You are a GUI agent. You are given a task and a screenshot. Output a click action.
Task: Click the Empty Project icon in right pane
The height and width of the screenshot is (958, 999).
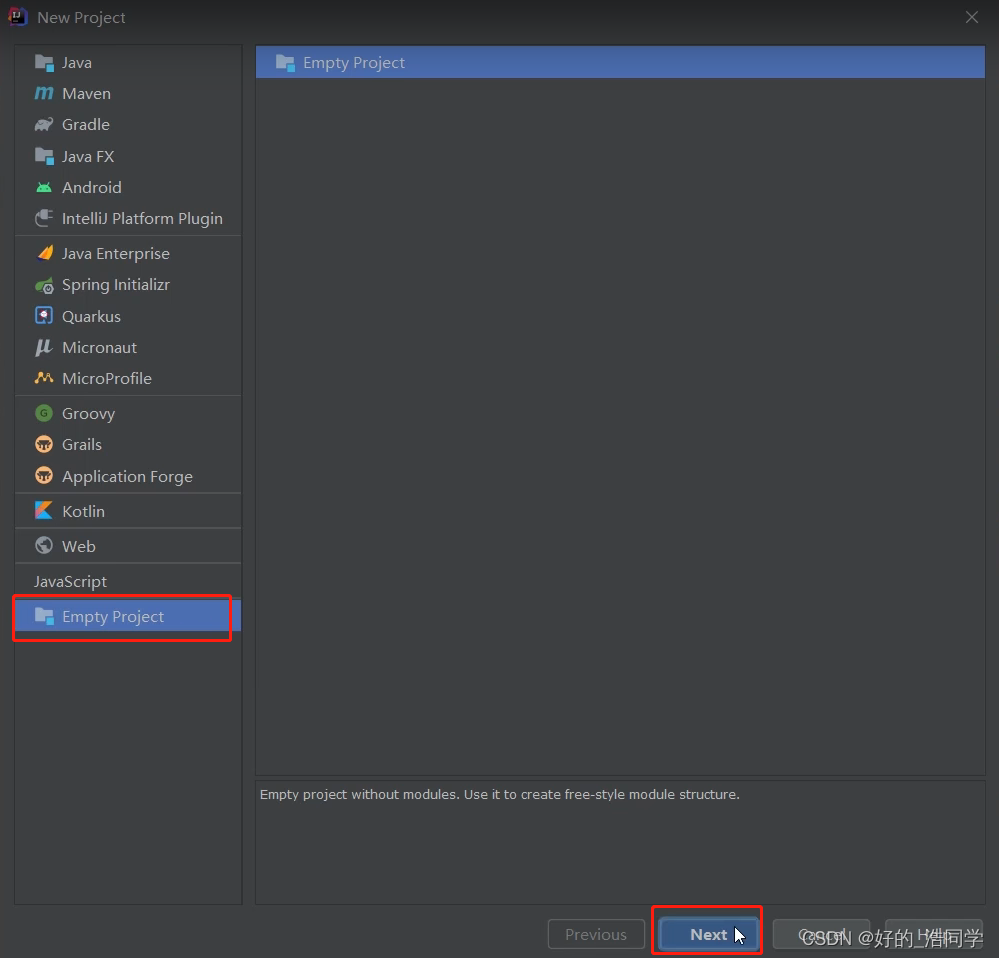pyautogui.click(x=285, y=62)
